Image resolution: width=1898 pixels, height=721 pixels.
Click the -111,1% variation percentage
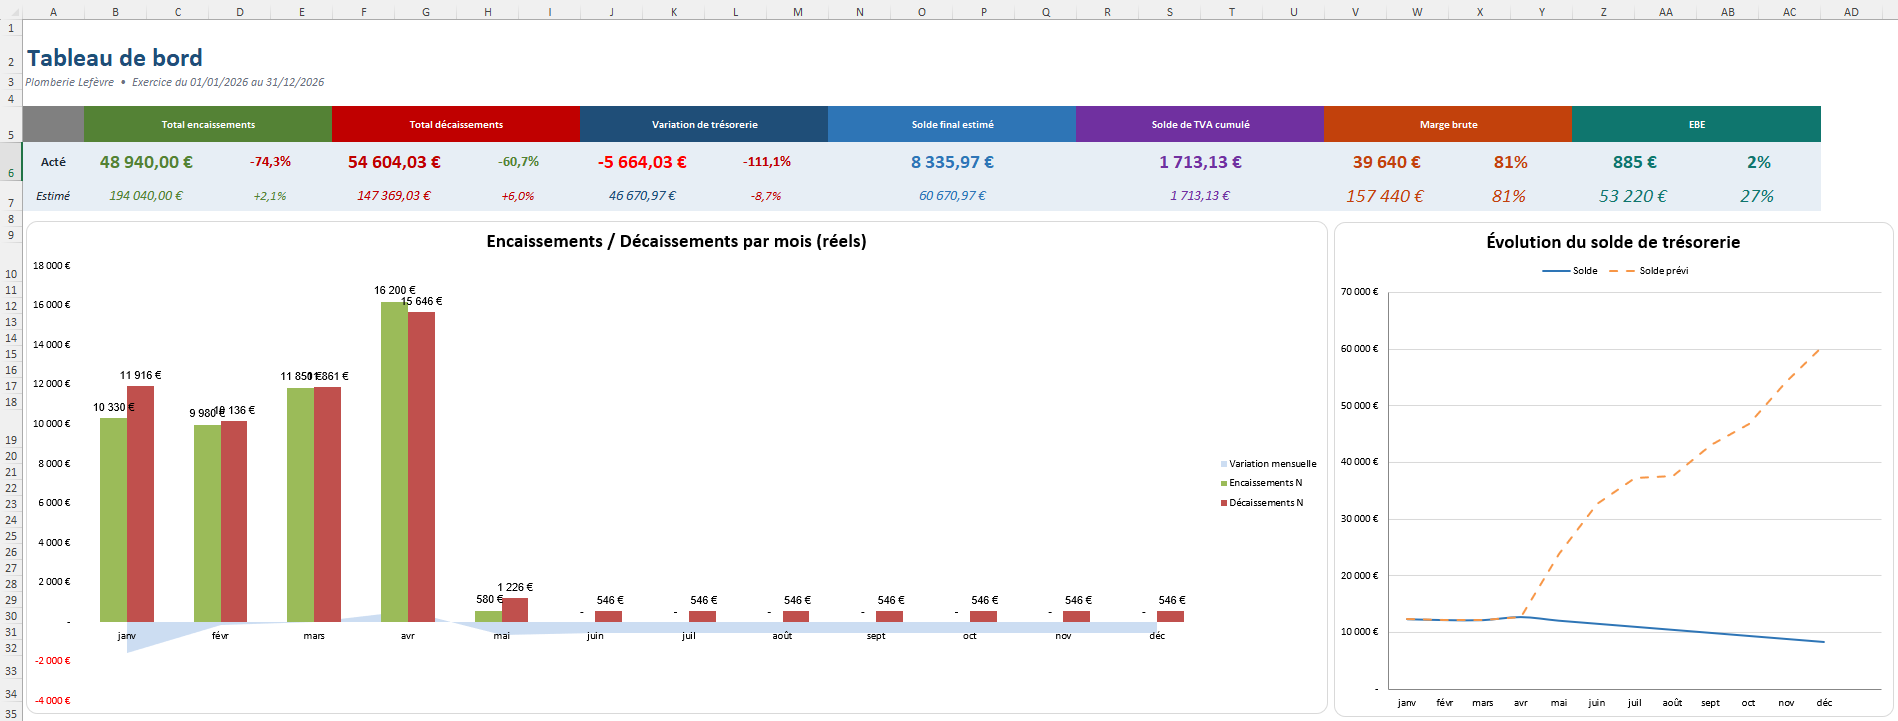[x=767, y=162]
